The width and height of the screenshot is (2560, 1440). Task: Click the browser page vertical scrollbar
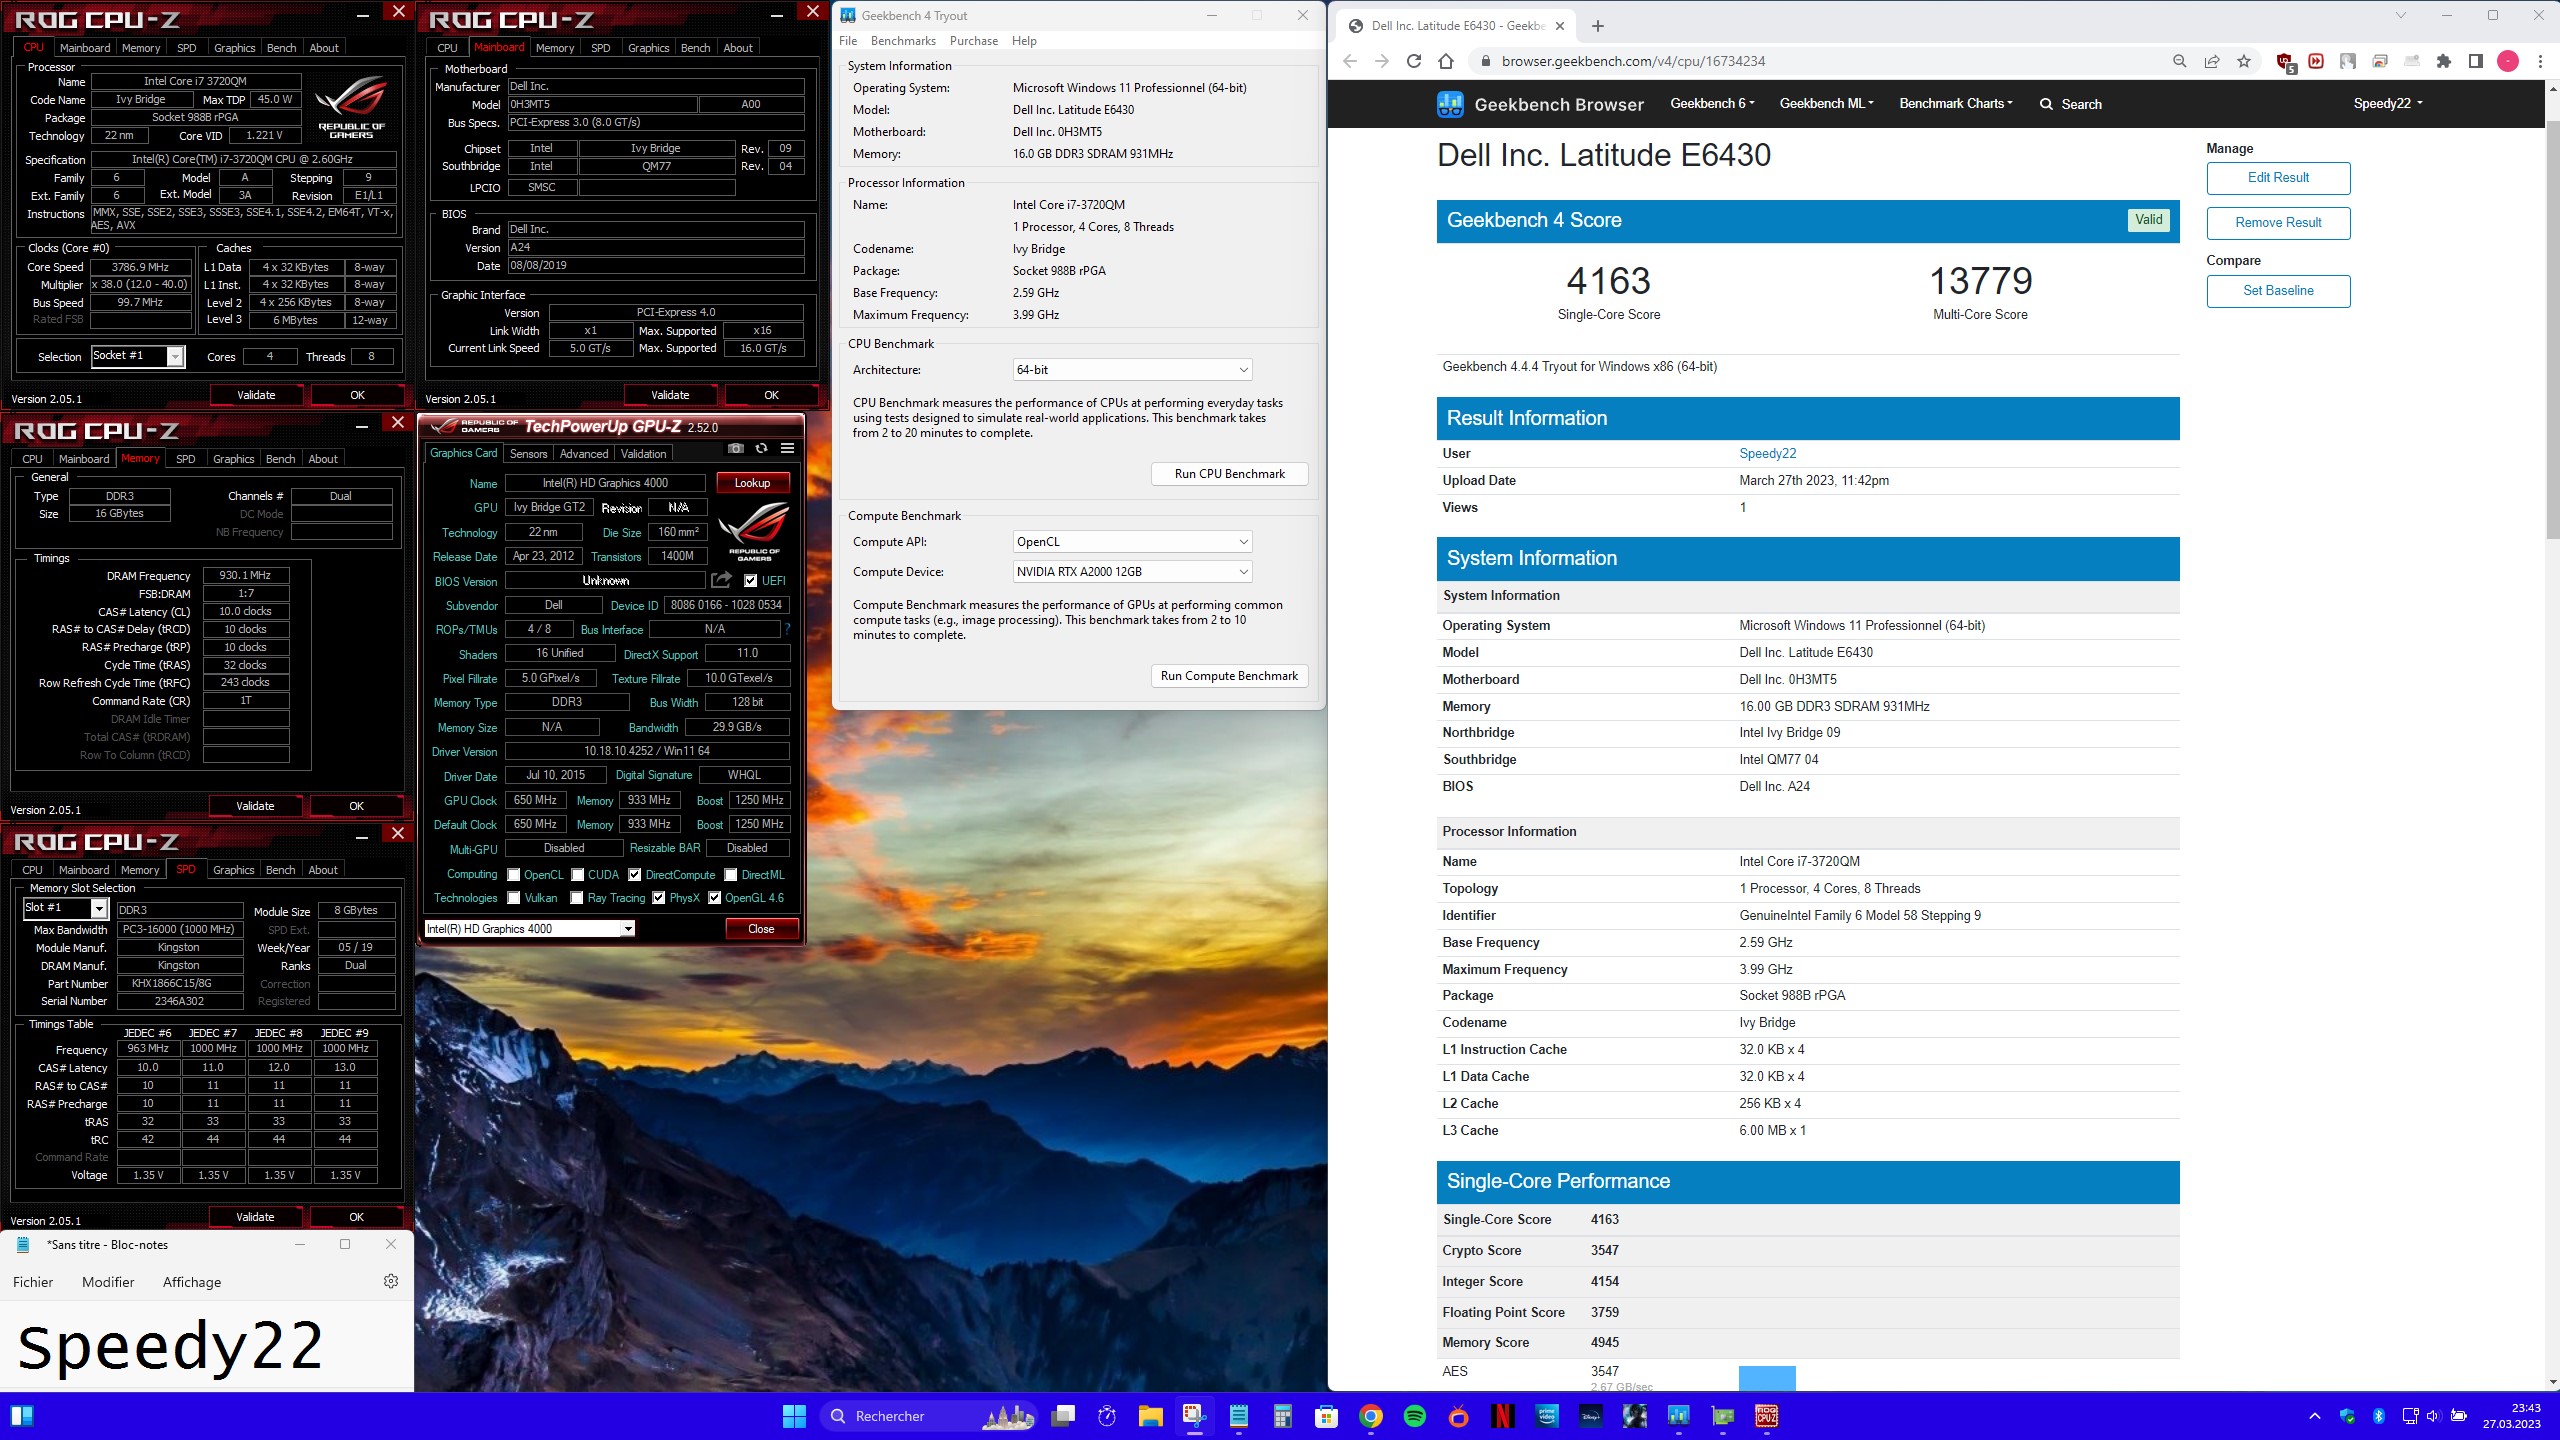tap(2551, 330)
